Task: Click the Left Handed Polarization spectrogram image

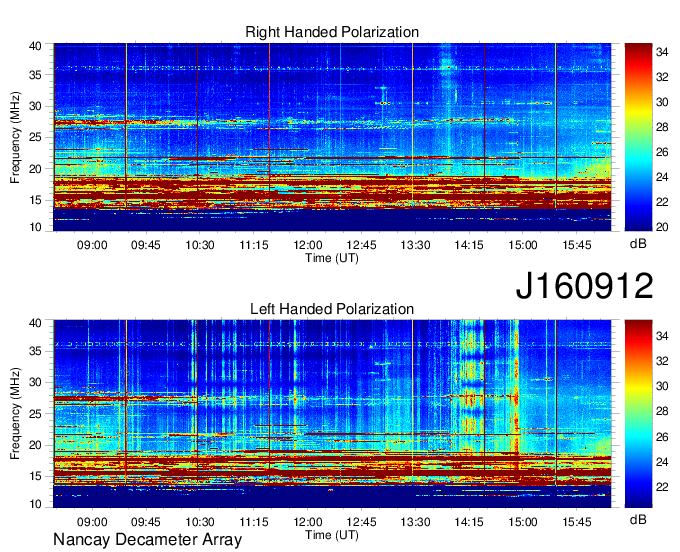Action: click(x=332, y=414)
